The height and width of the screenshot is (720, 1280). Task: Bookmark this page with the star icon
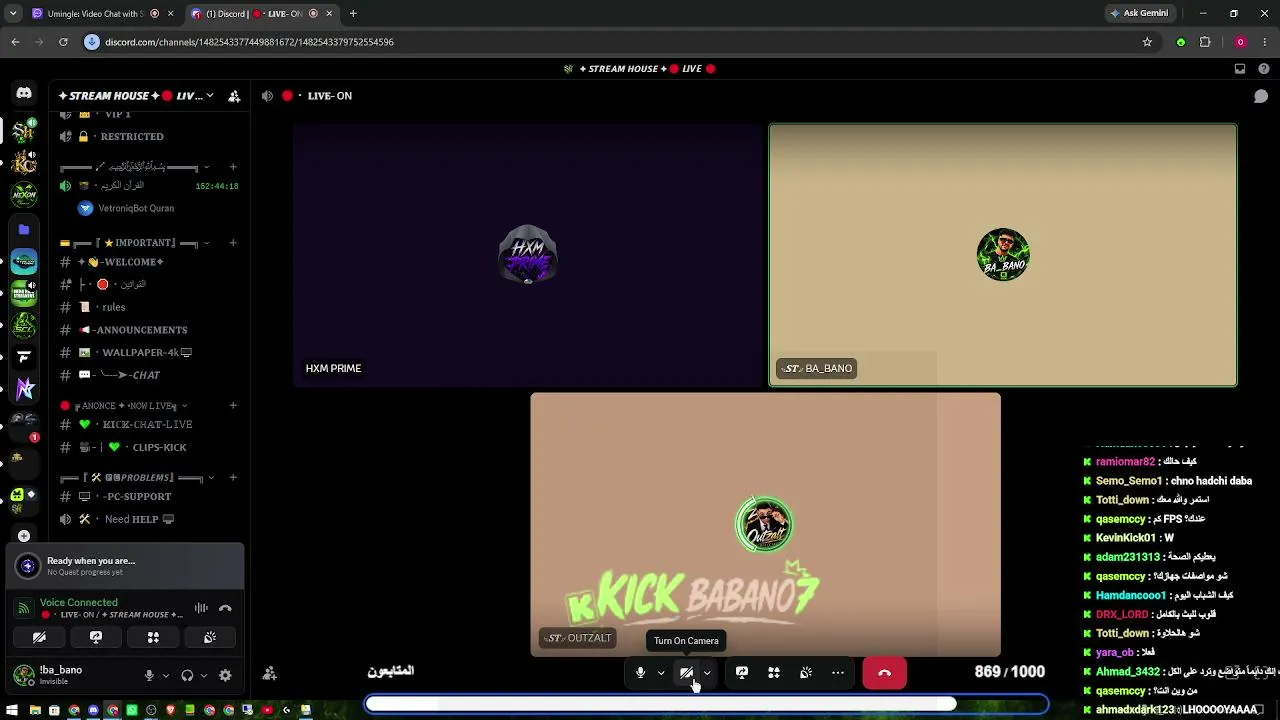point(1147,42)
